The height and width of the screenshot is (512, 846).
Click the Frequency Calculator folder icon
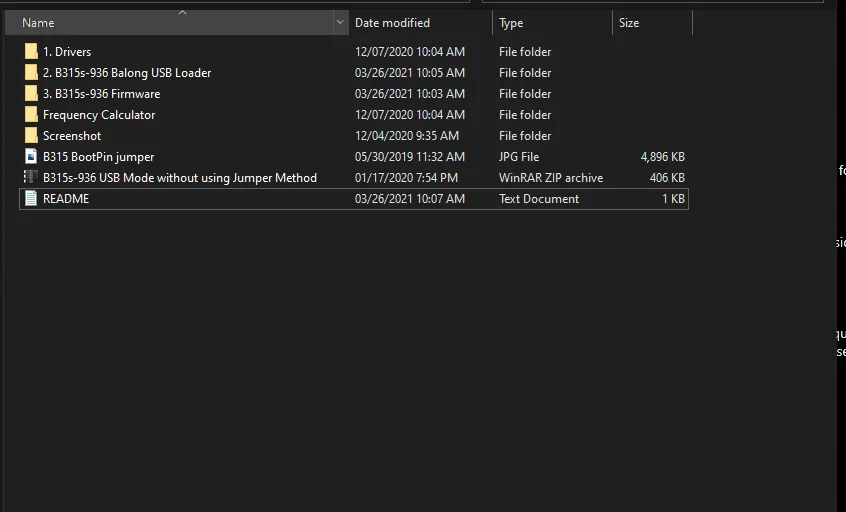click(x=31, y=114)
